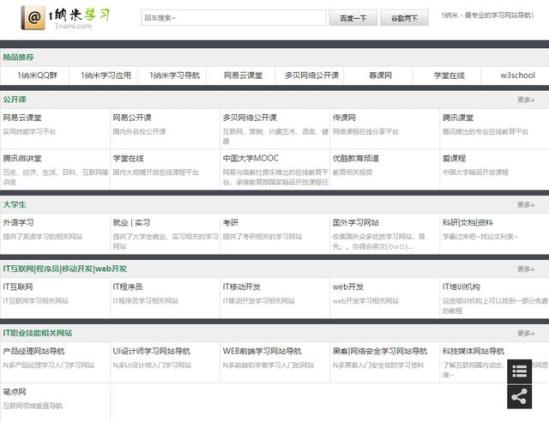Show more in the 公开课 section

point(526,100)
